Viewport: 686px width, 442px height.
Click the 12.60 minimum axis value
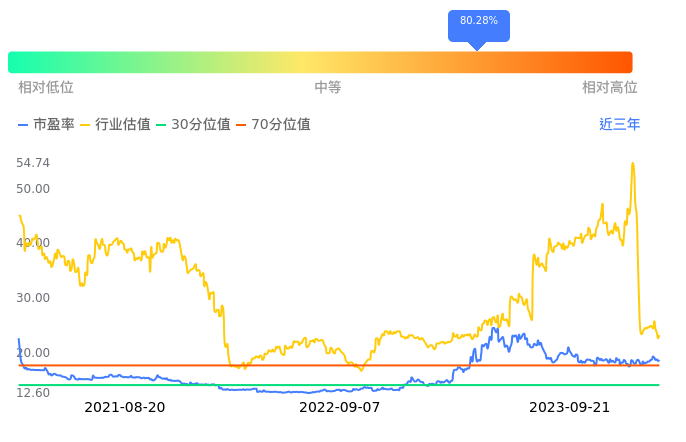33,393
